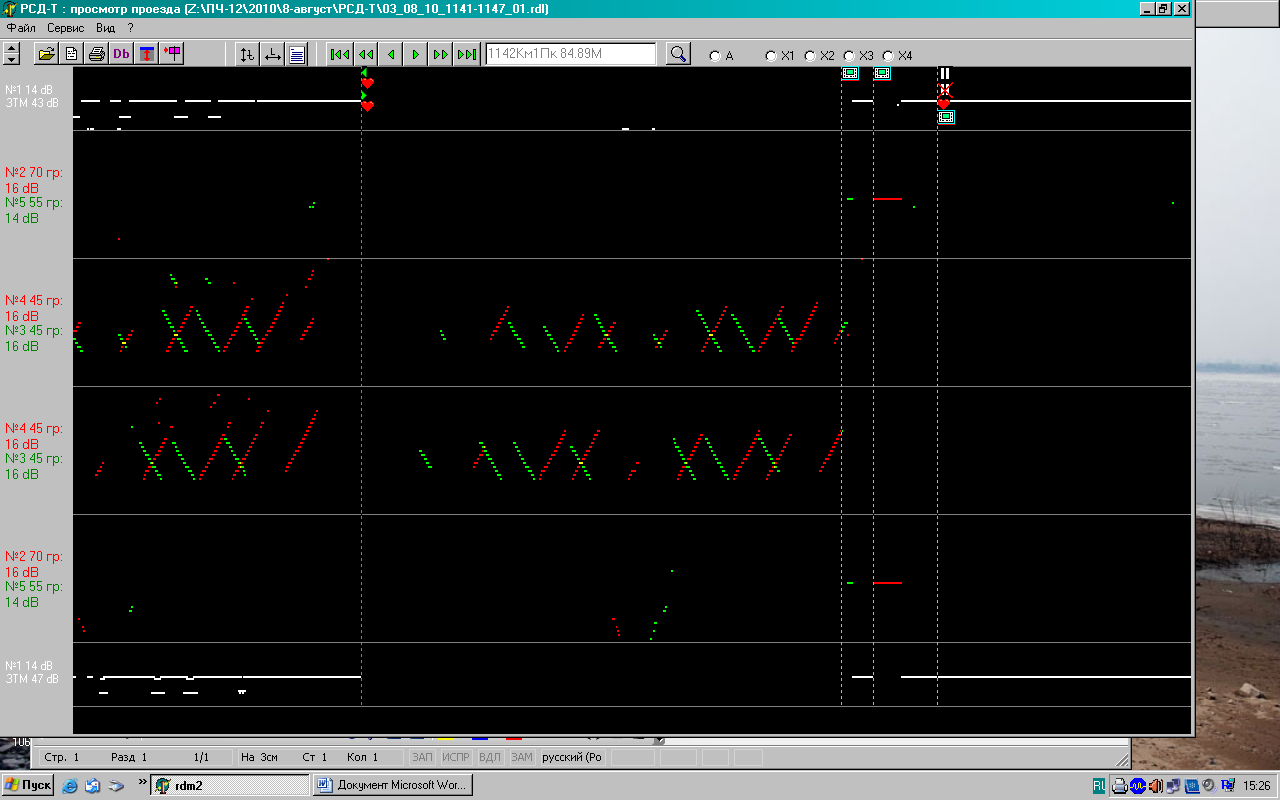Click the Print icon in toolbar
The image size is (1280, 800).
pos(97,54)
